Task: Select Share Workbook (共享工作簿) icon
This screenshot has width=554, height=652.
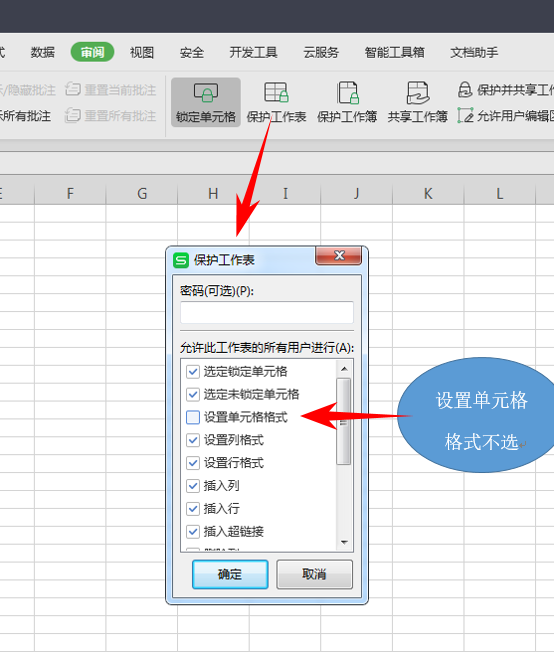Action: pyautogui.click(x=418, y=92)
